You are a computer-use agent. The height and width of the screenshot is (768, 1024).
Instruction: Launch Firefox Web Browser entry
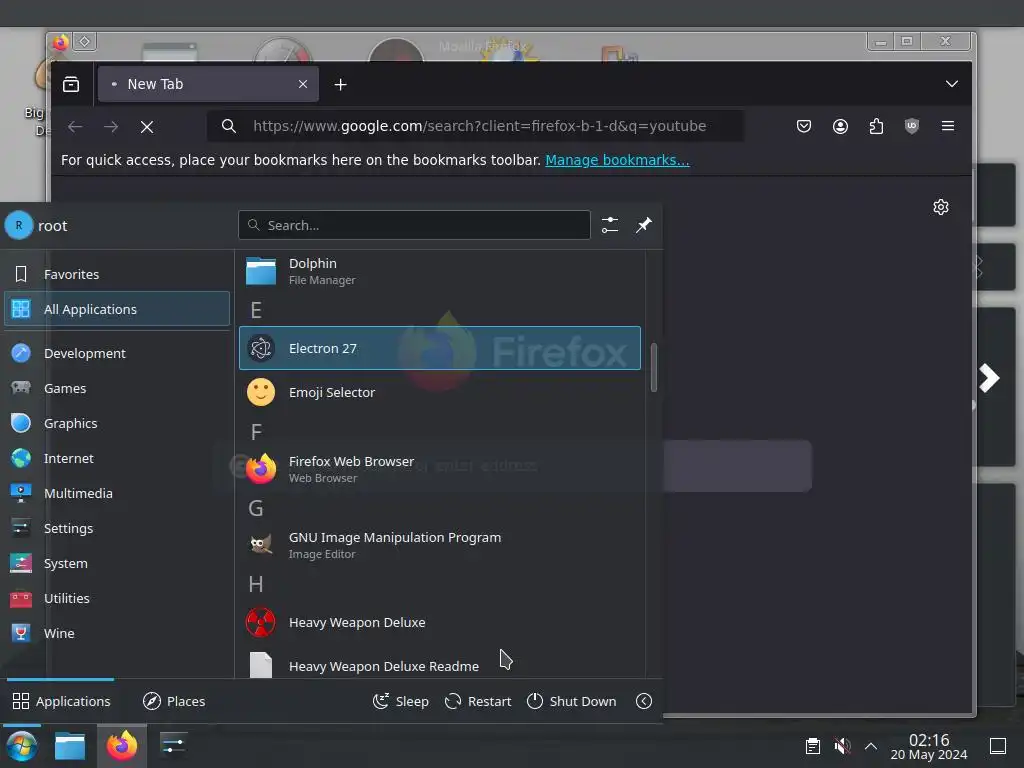click(440, 469)
